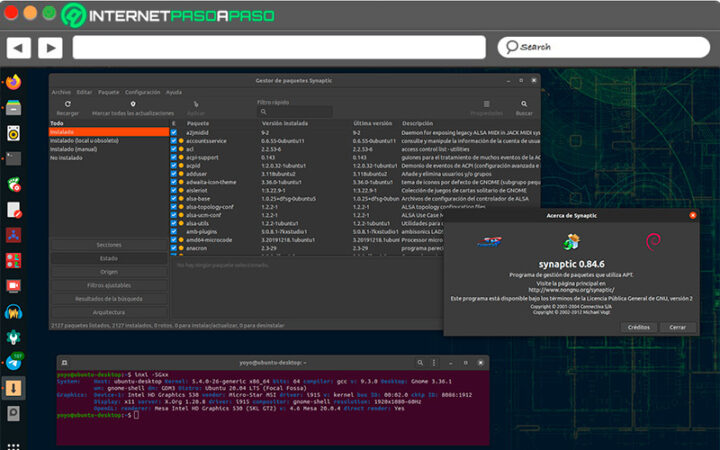Click the Connectiva logo in About dialog
Screen dimensions: 720x450
tap(489, 242)
